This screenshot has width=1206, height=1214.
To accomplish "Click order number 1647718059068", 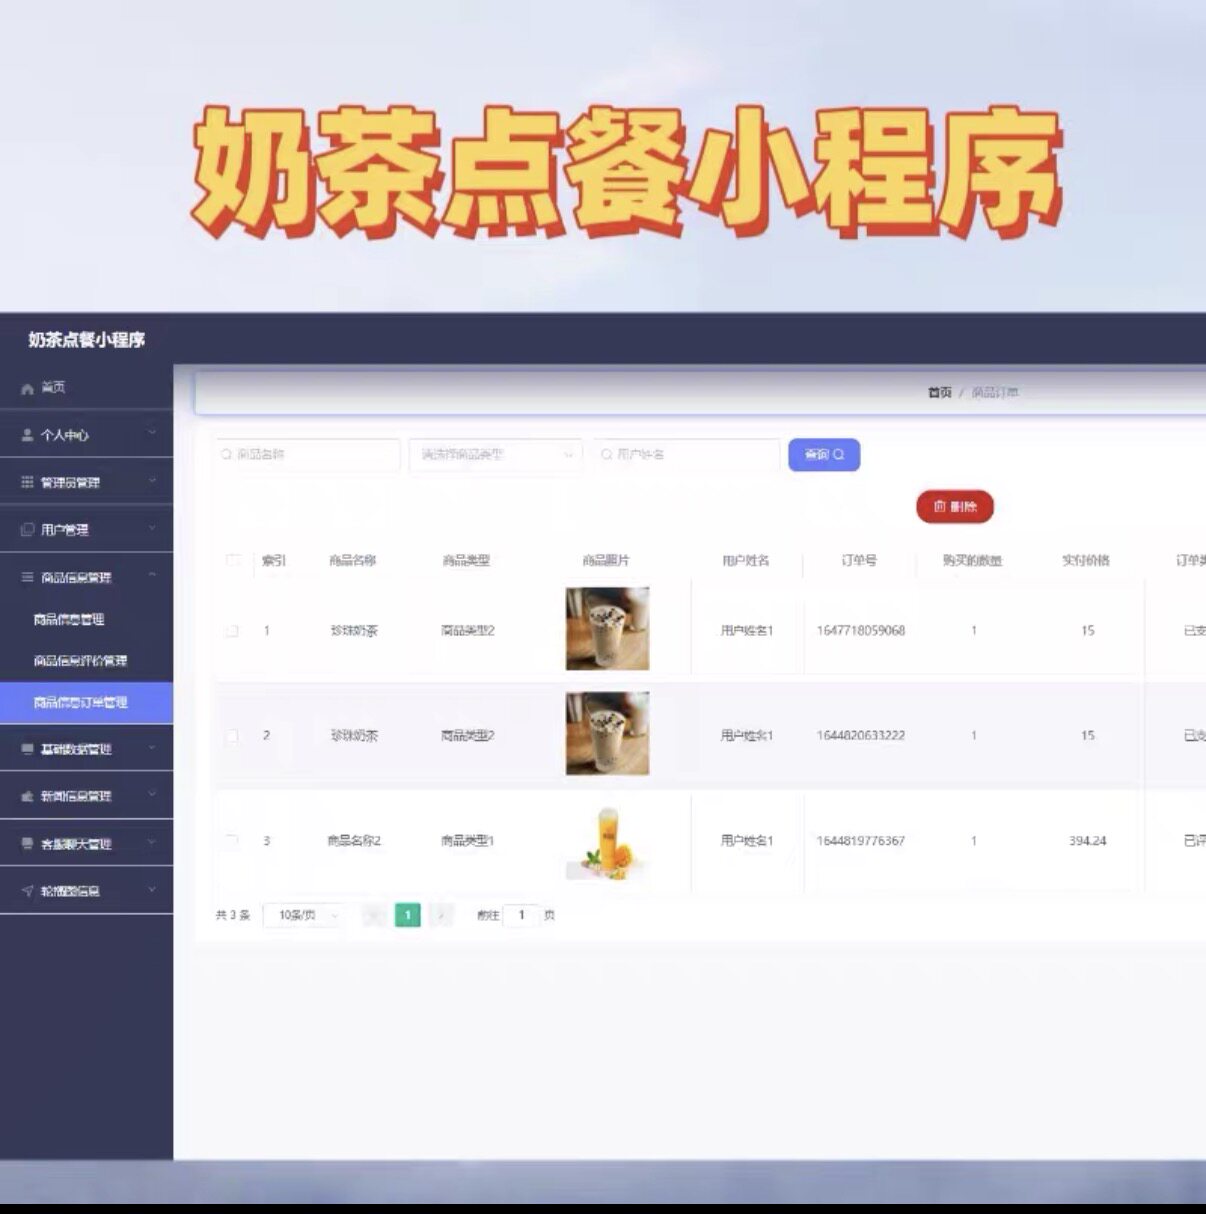I will [x=861, y=631].
